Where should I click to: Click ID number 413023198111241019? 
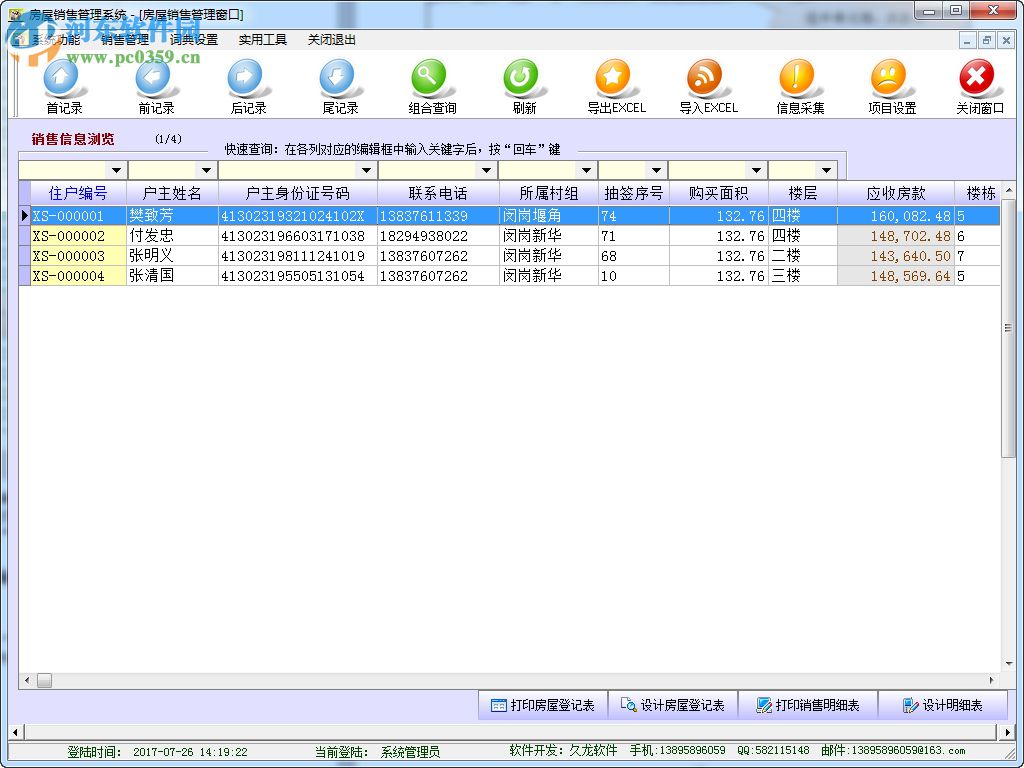[x=293, y=256]
